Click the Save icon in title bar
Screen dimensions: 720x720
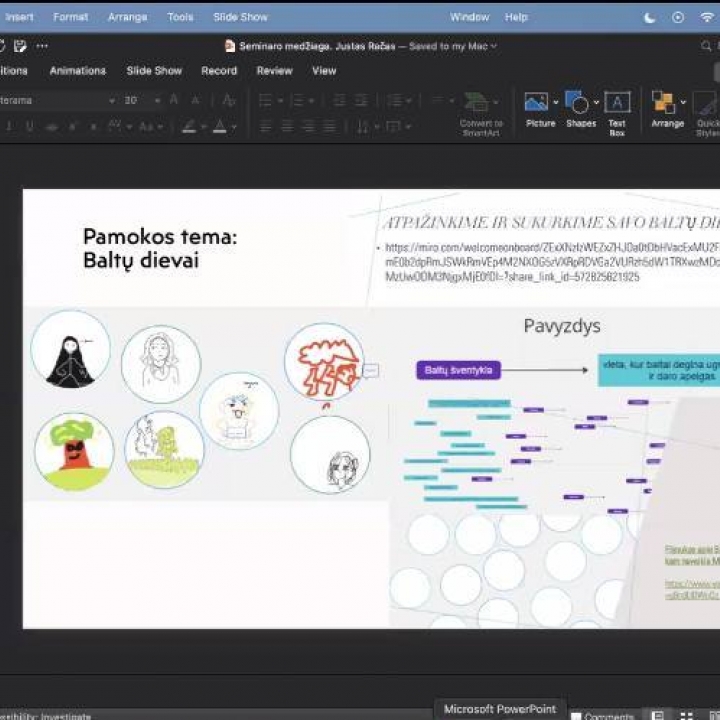[20, 45]
